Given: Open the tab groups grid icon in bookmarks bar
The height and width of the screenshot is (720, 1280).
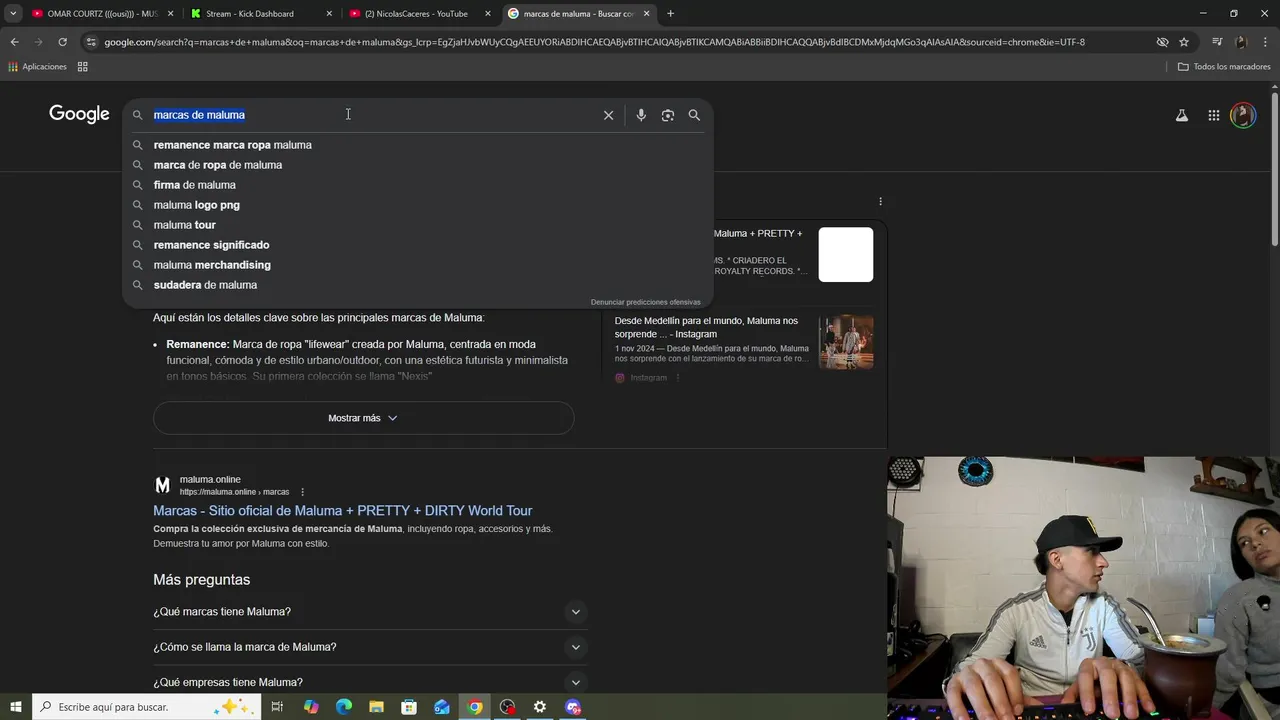Looking at the screenshot, I should pyautogui.click(x=82, y=67).
